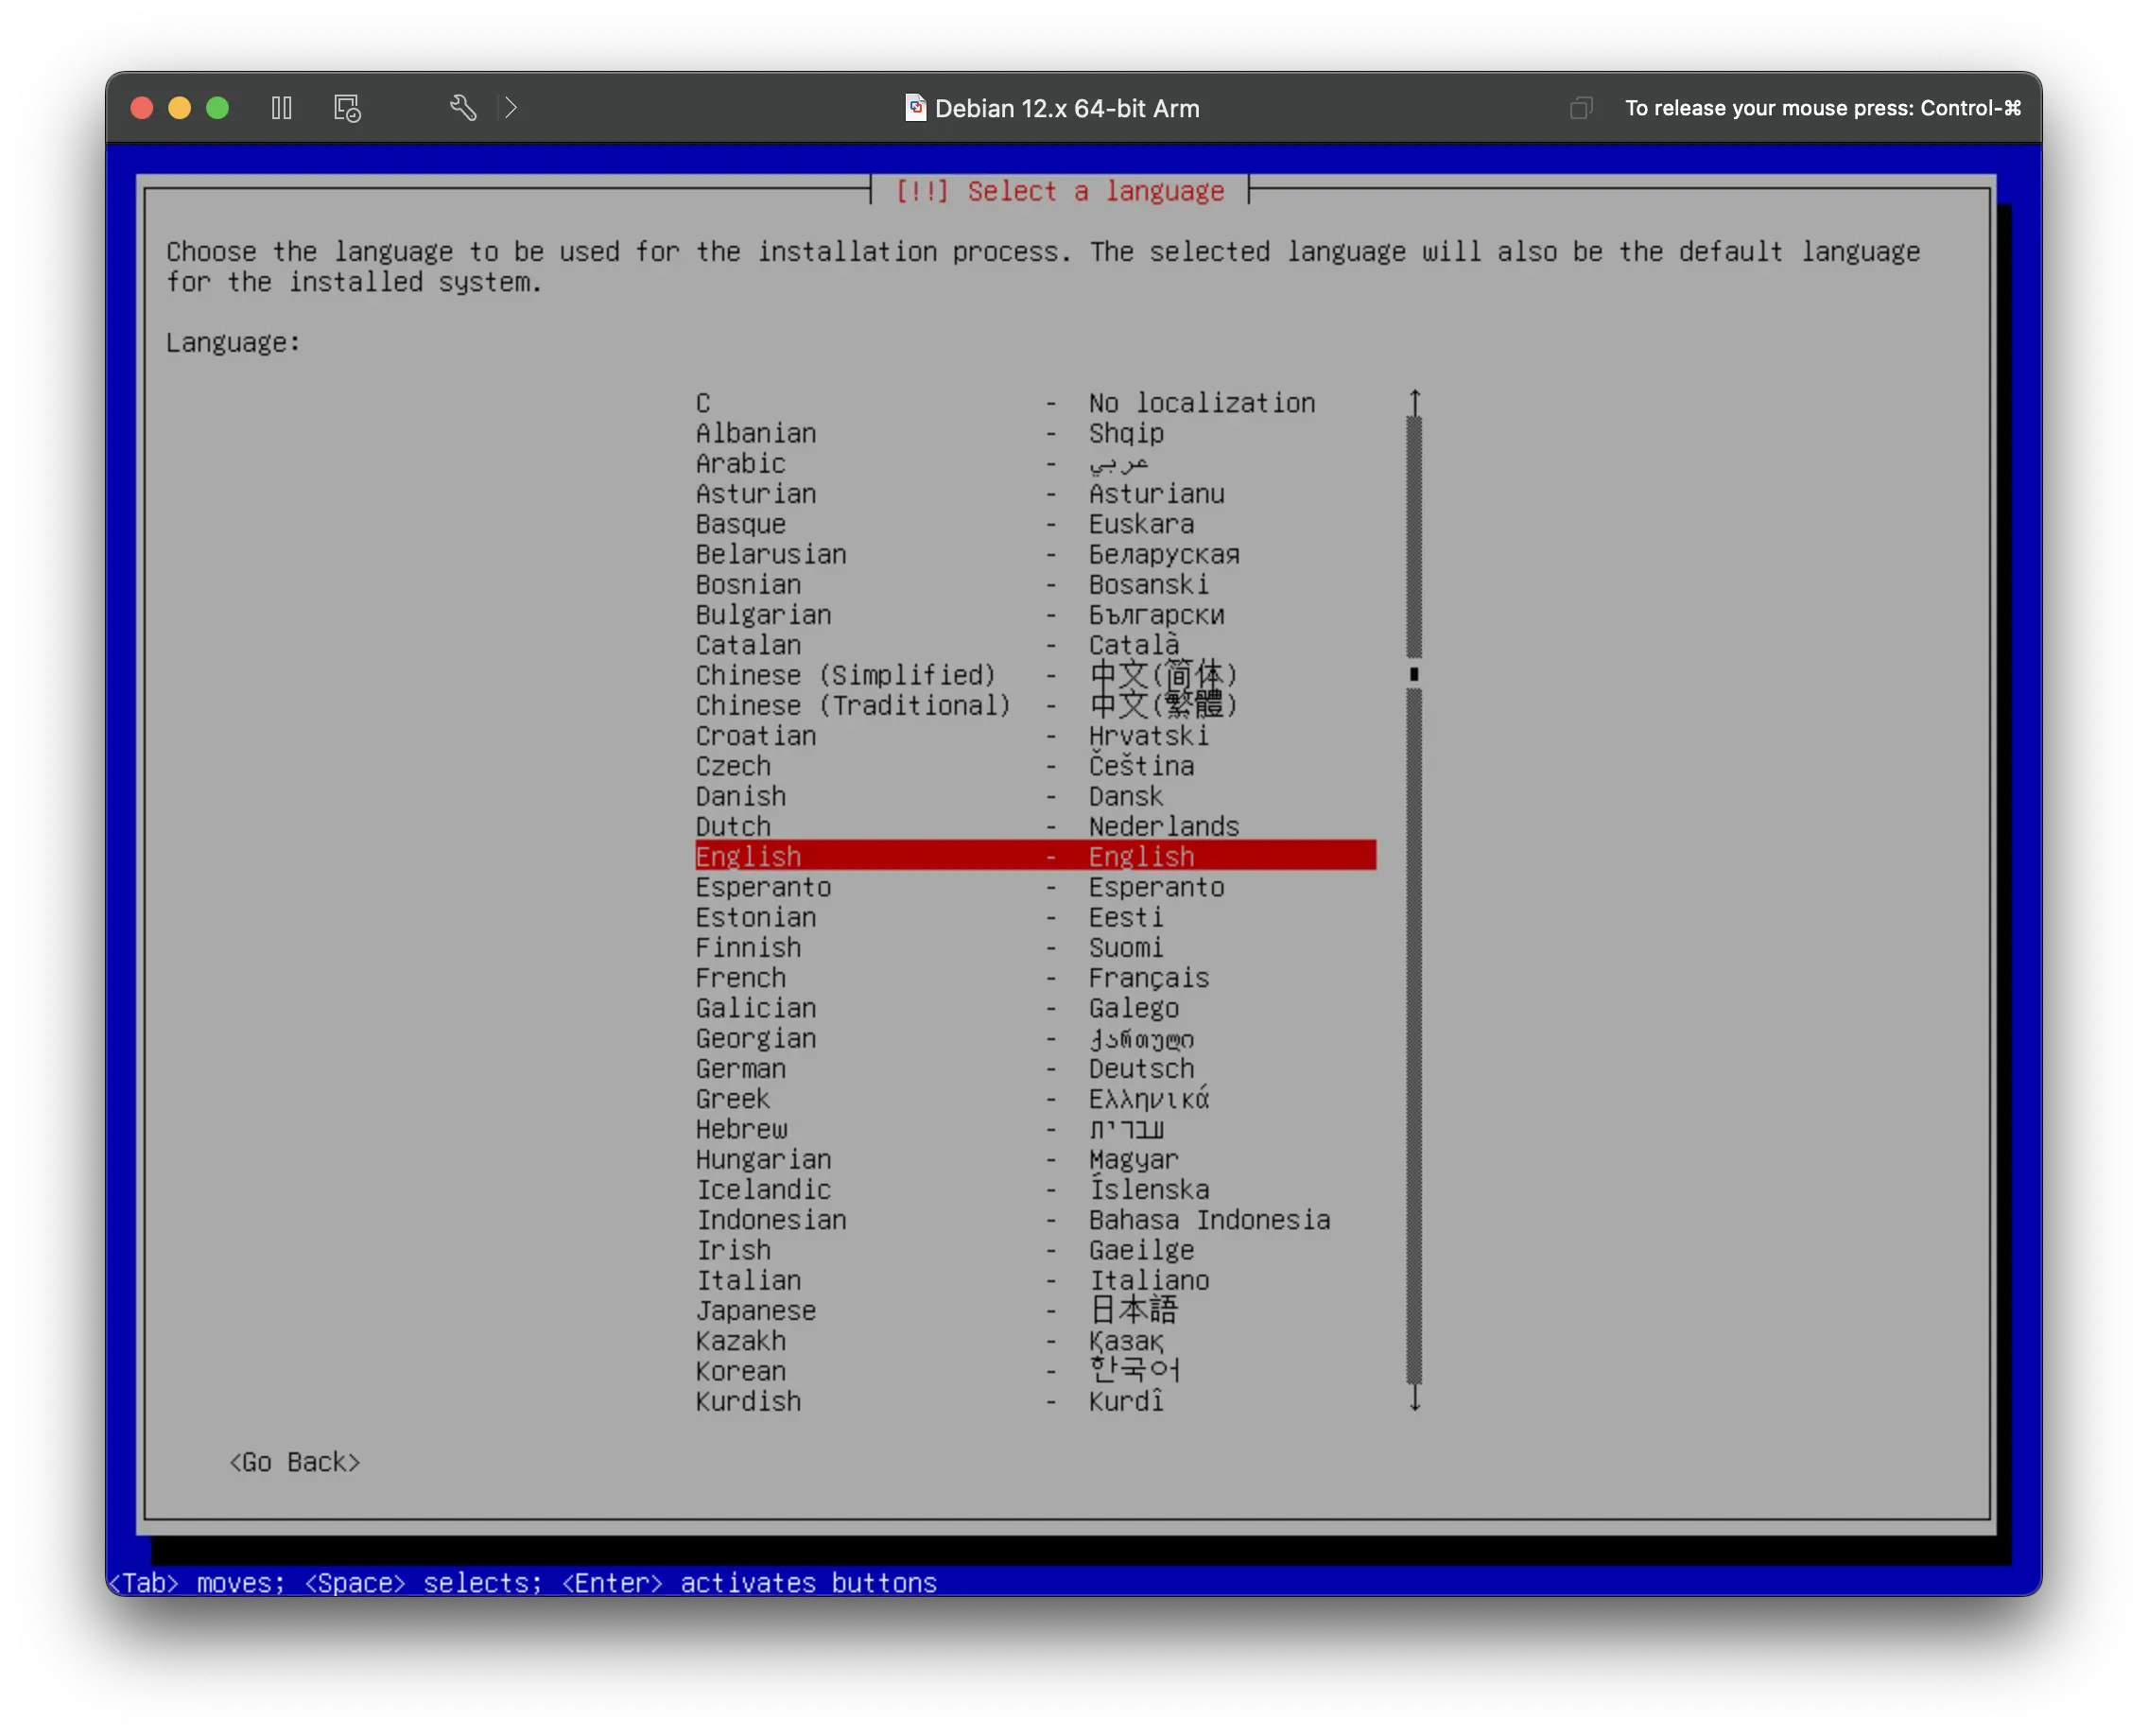
Task: Choose Indonesian - Bahasa Indonesia row
Action: click(x=1036, y=1219)
